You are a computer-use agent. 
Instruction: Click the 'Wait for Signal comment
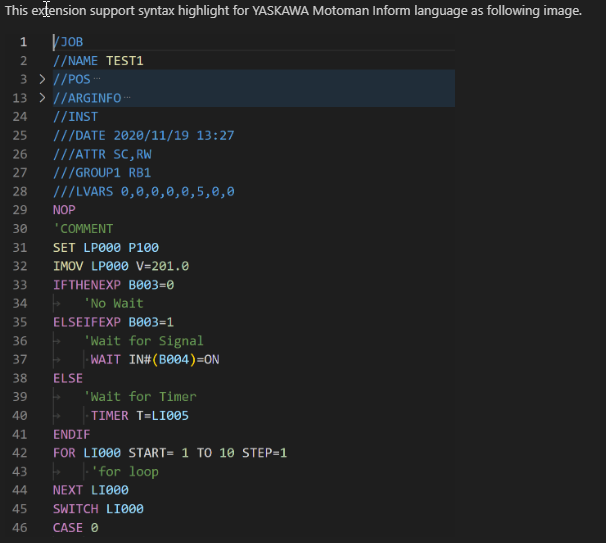[143, 341]
